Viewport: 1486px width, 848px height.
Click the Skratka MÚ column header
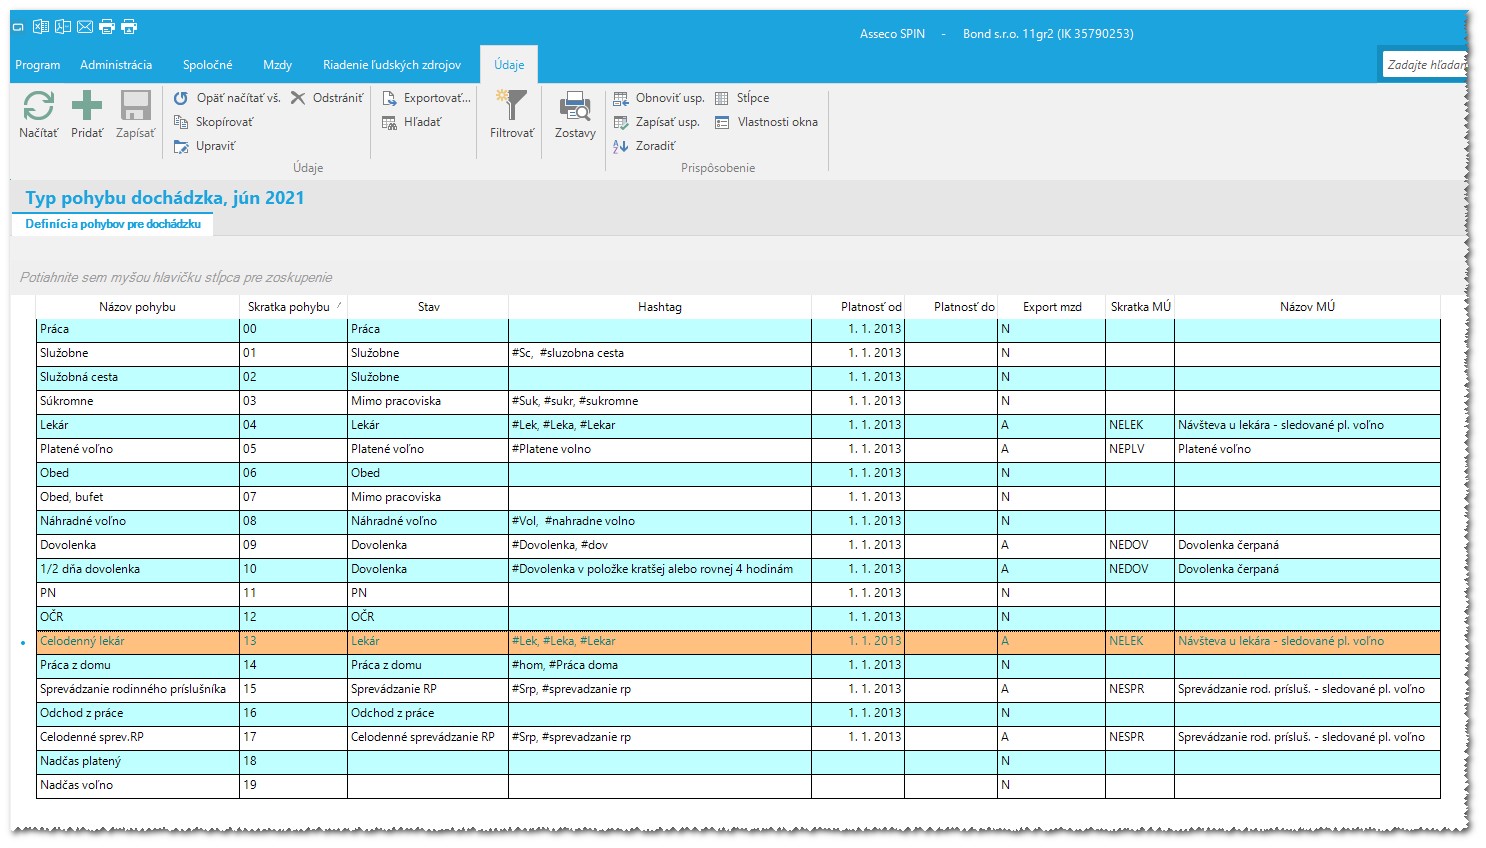pyautogui.click(x=1140, y=307)
